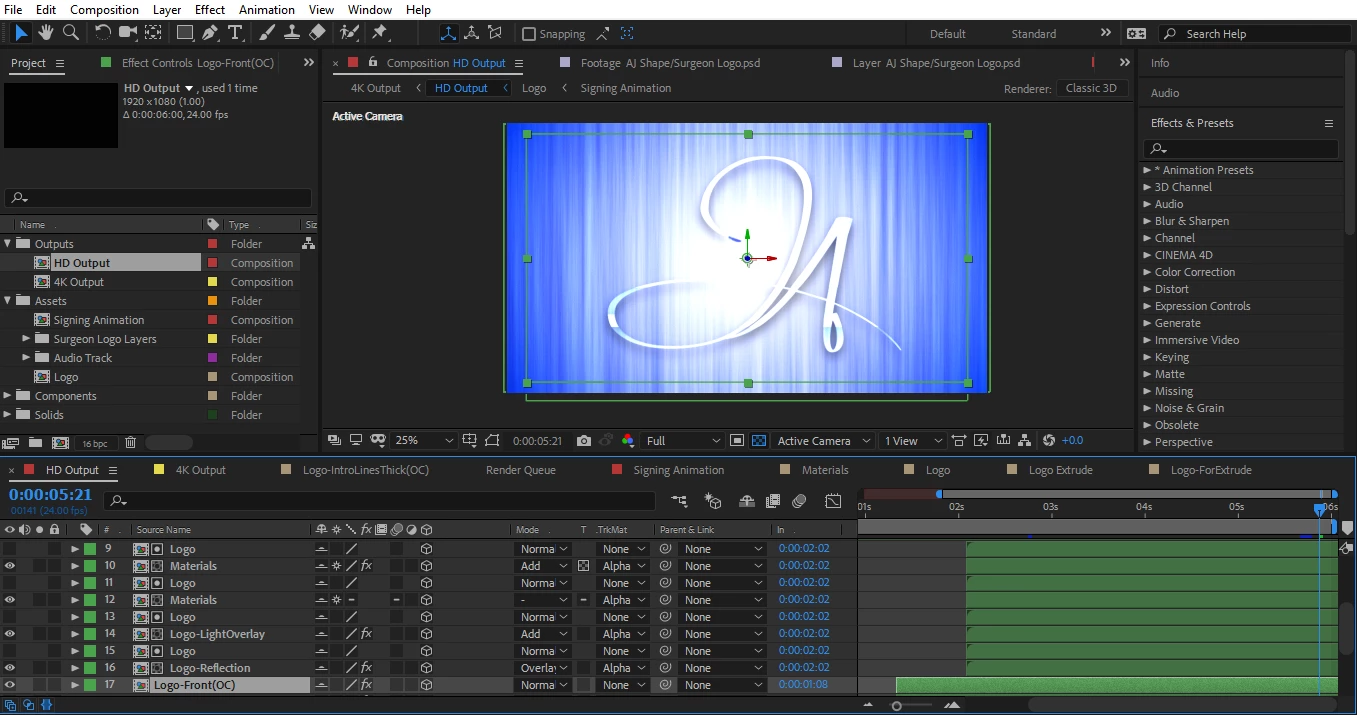This screenshot has width=1357, height=715.
Task: Expand the Audio Track folder
Action: (27, 358)
